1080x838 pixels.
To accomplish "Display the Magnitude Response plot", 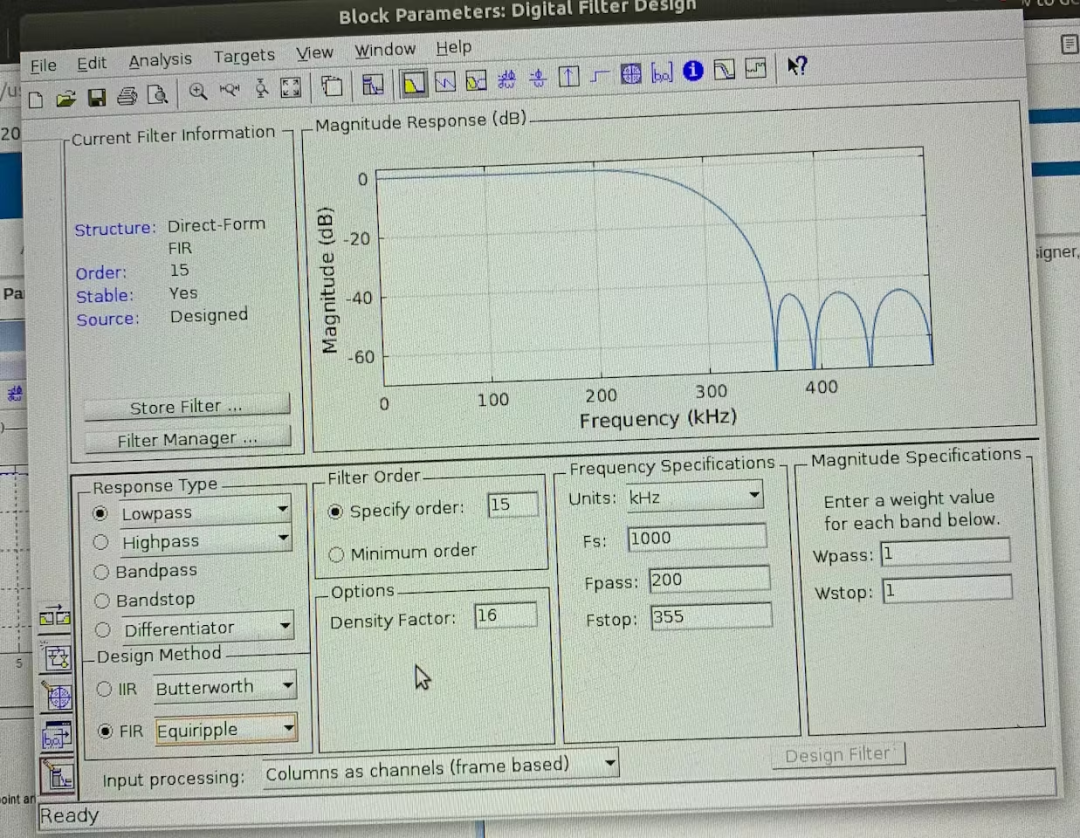I will pyautogui.click(x=414, y=84).
